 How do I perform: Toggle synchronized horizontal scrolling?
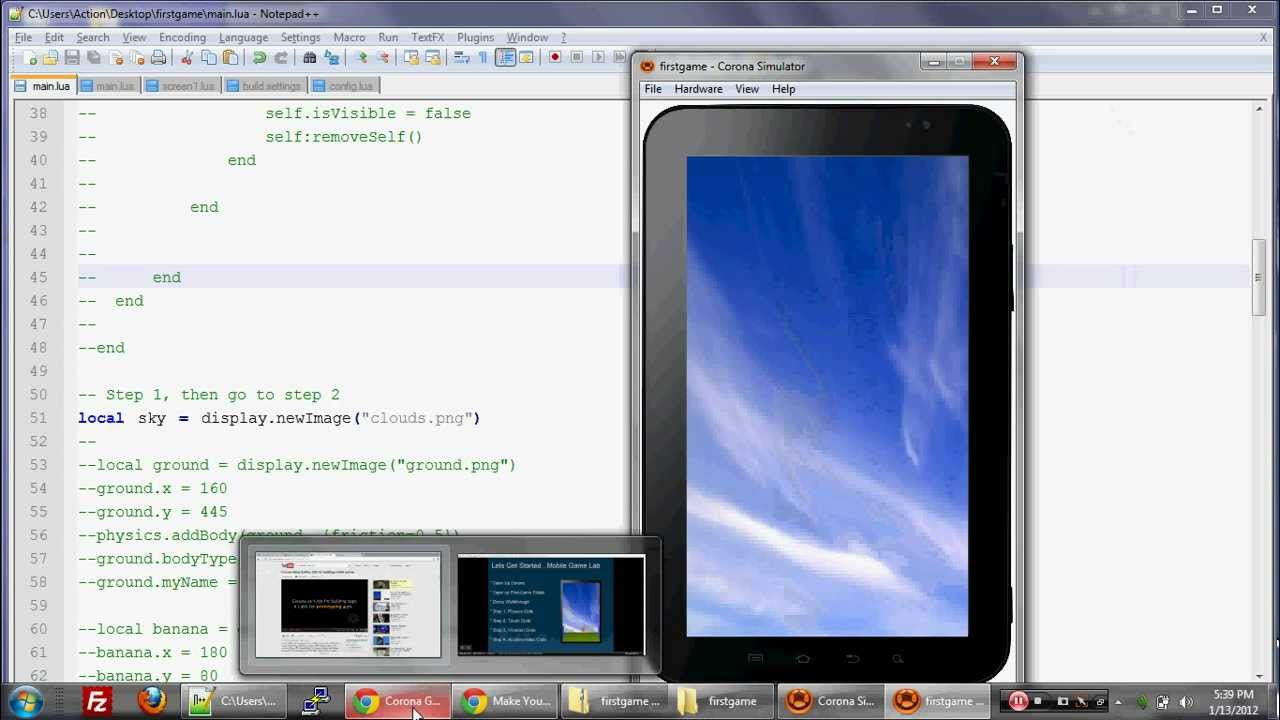(433, 58)
